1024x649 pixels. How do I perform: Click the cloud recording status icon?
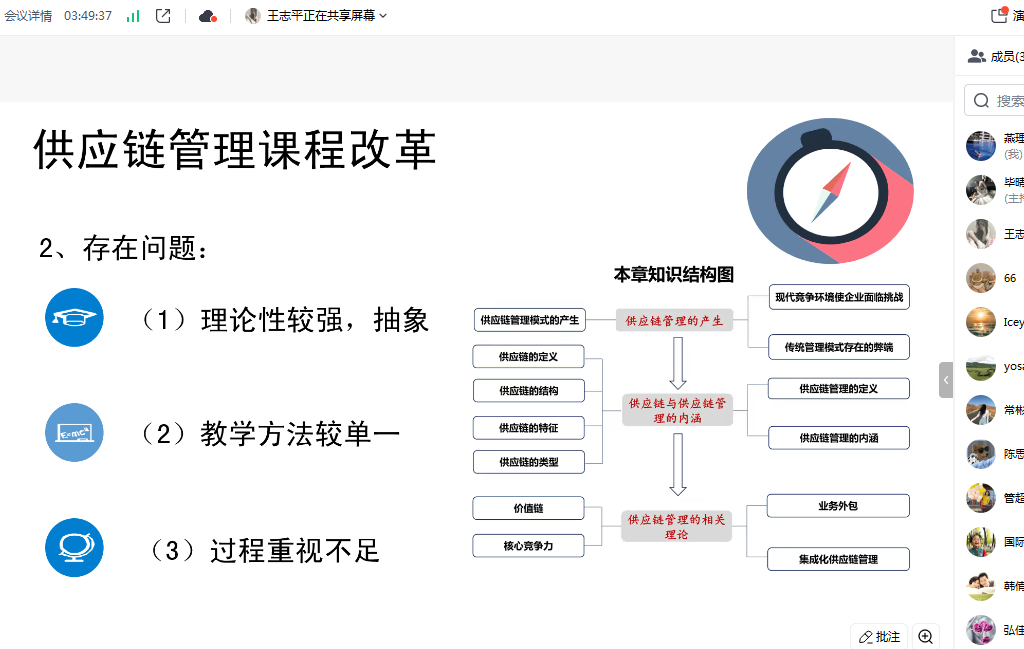[x=208, y=16]
